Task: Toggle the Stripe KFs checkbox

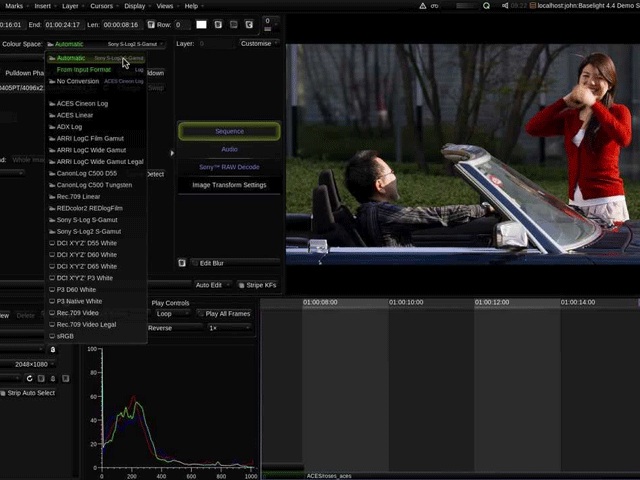Action: pos(242,285)
